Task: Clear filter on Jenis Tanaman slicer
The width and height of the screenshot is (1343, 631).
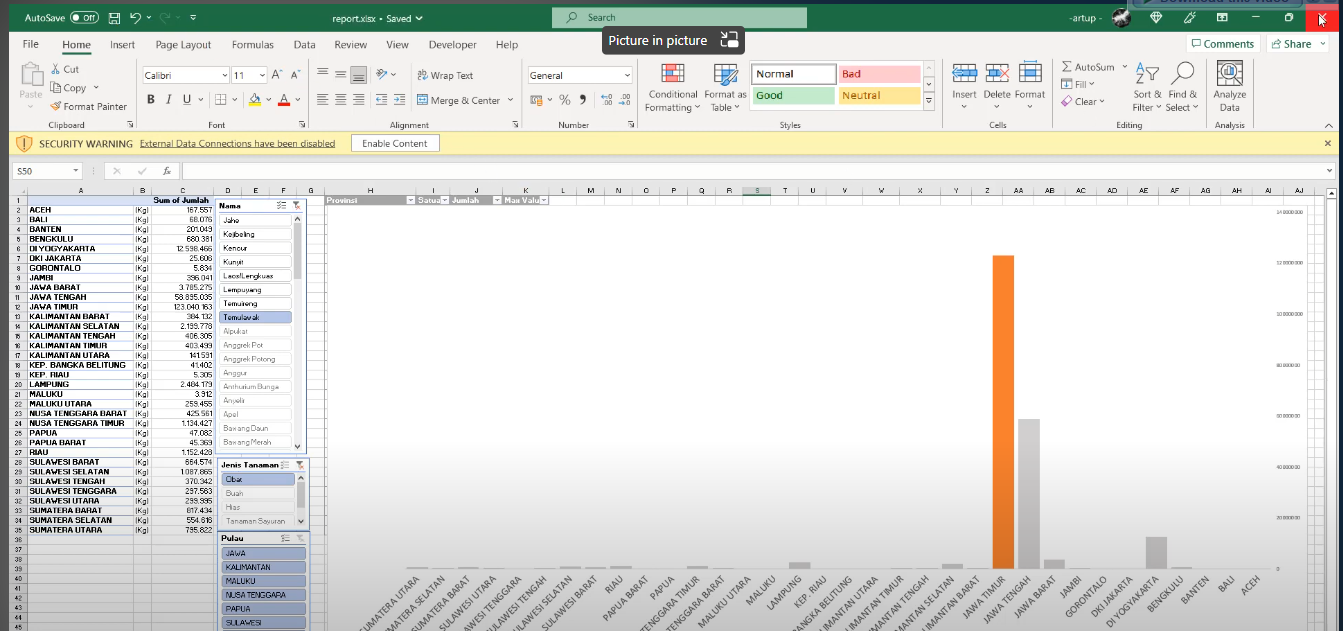Action: pos(298,465)
